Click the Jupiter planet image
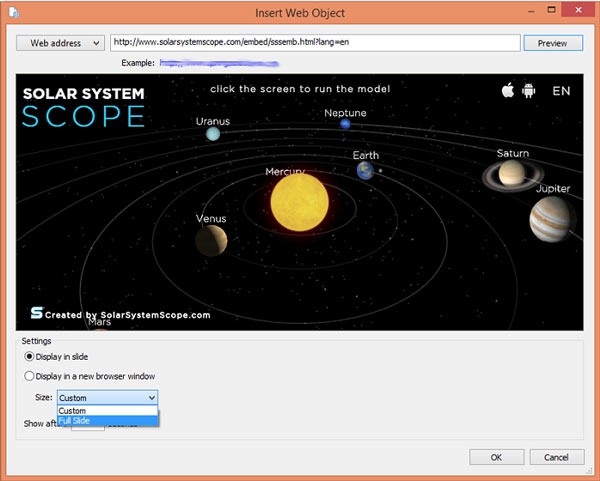The image size is (600, 481). pos(551,217)
